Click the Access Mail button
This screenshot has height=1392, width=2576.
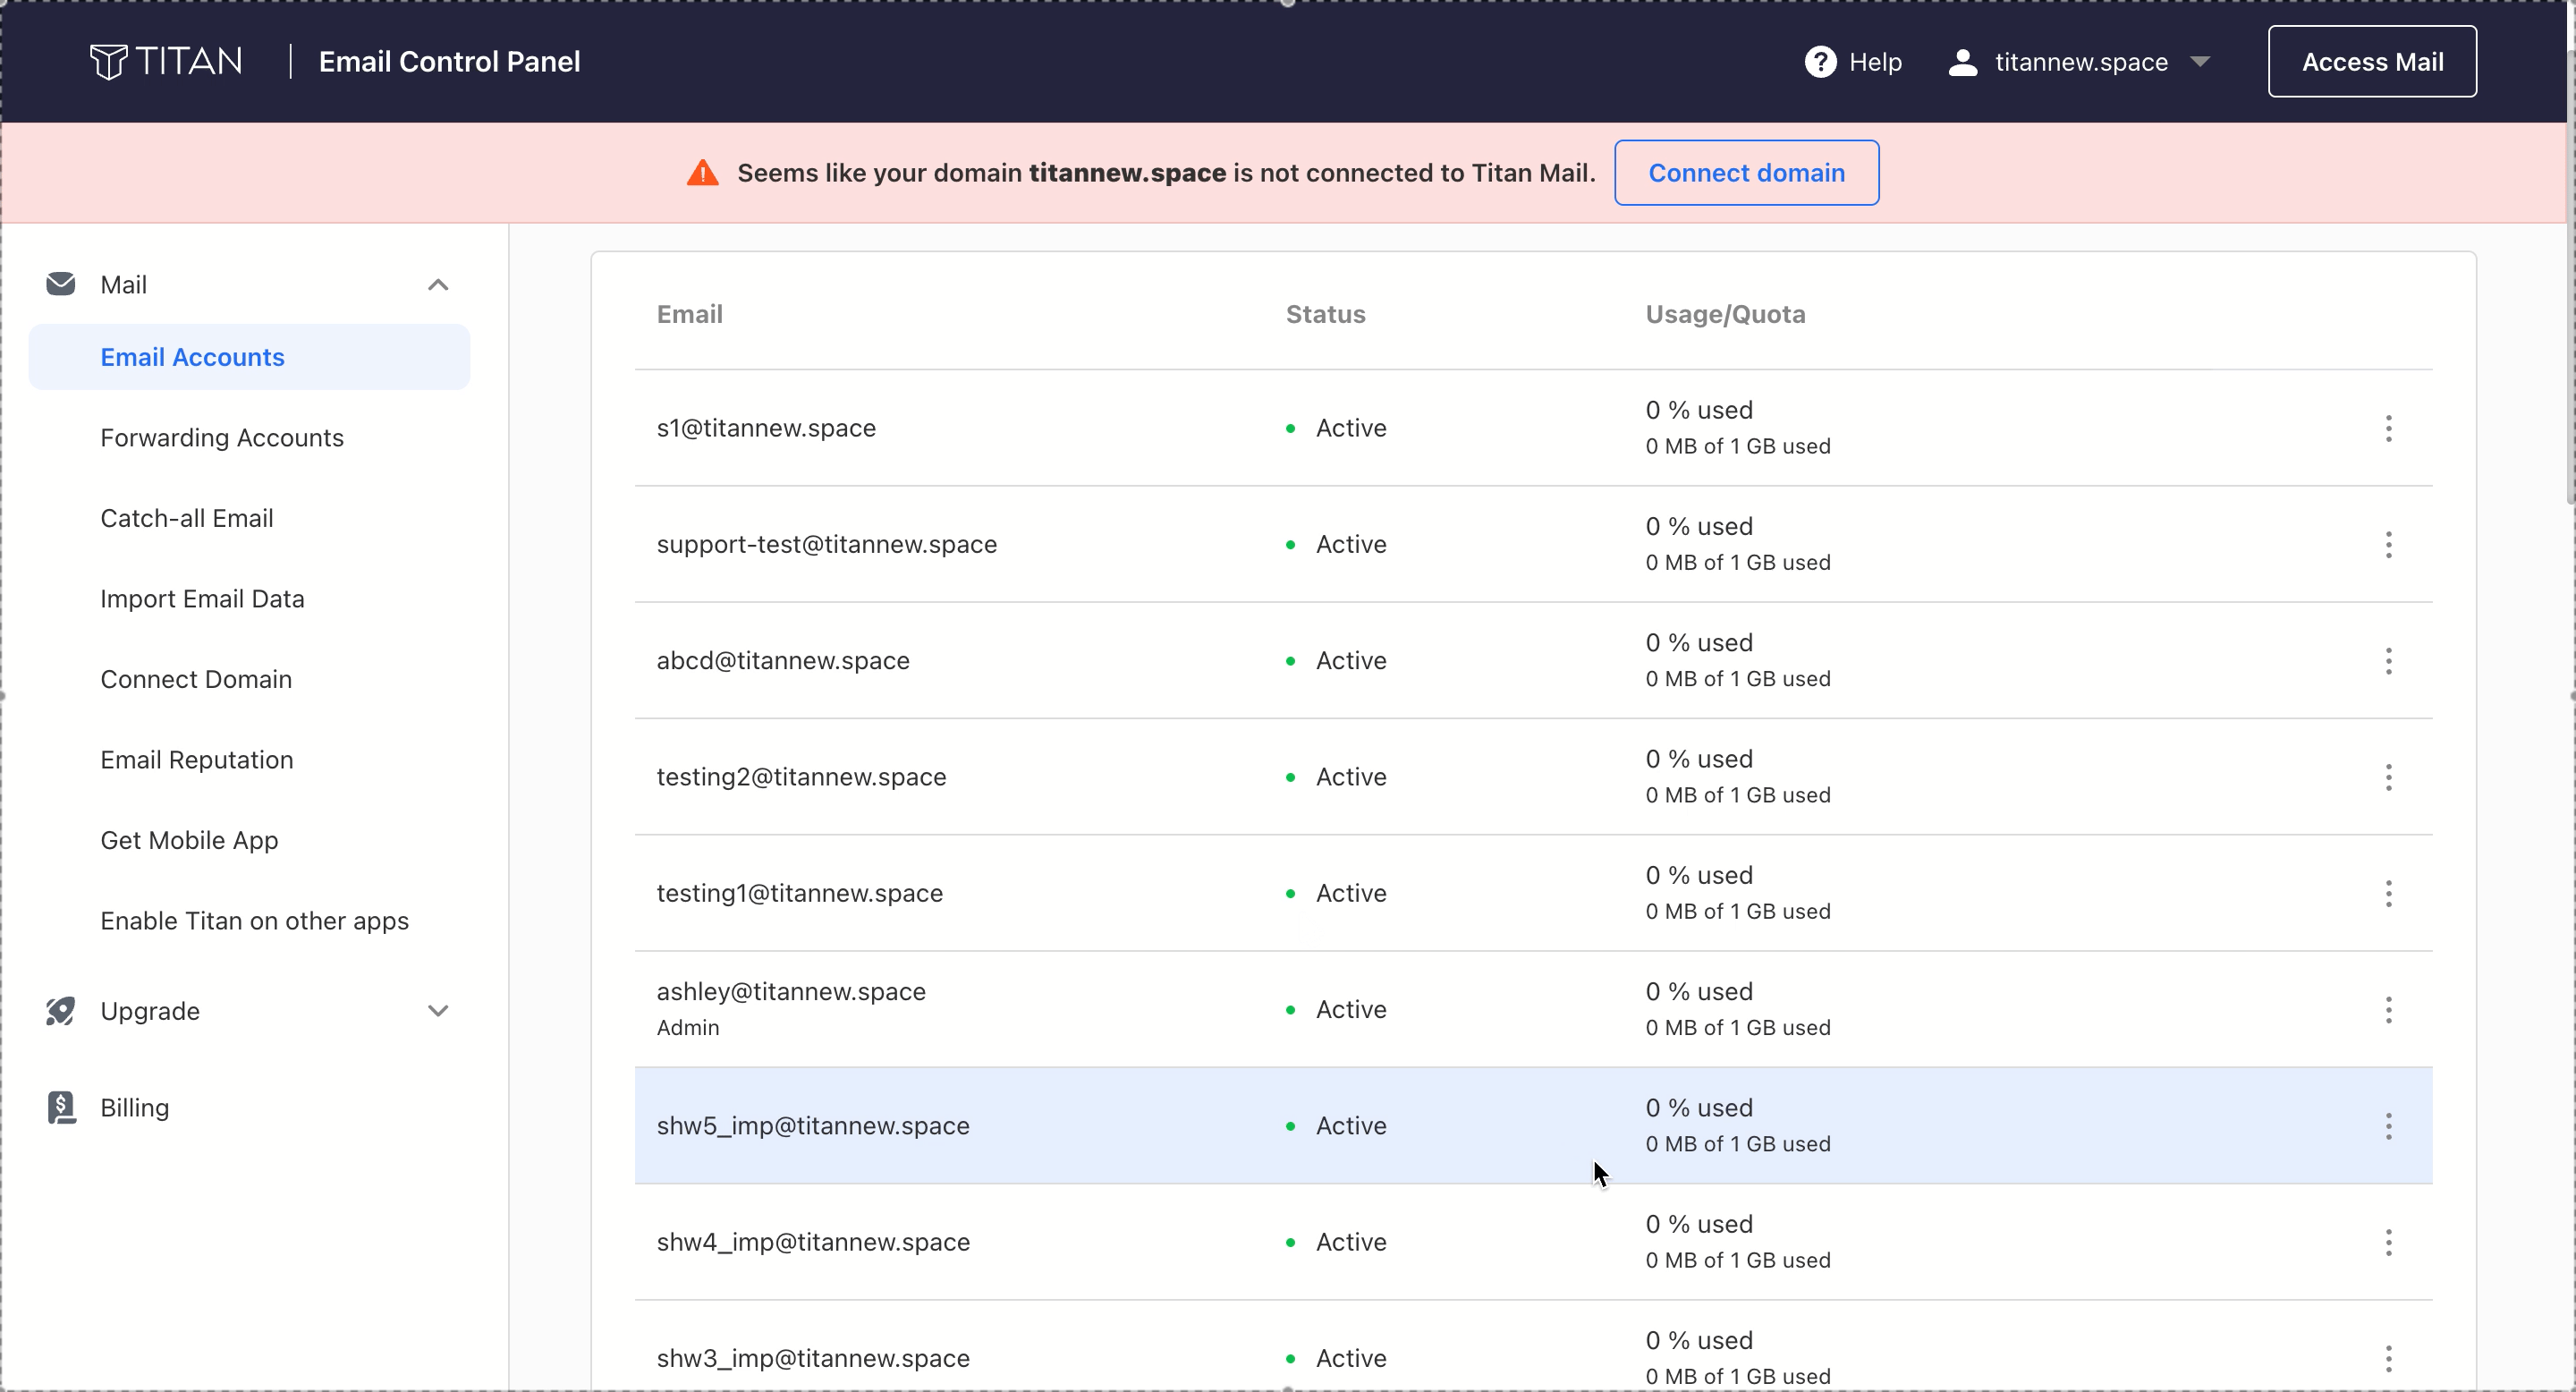point(2372,62)
